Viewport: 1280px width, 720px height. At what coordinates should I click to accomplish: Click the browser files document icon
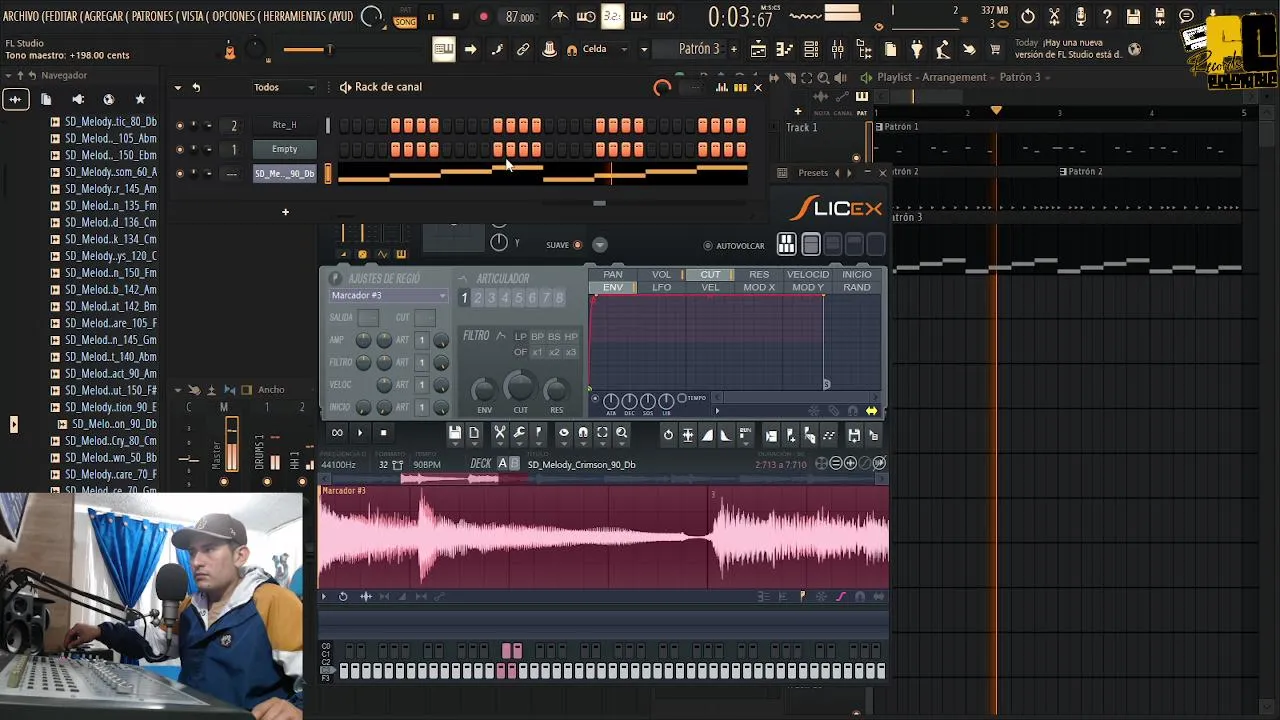click(x=46, y=99)
